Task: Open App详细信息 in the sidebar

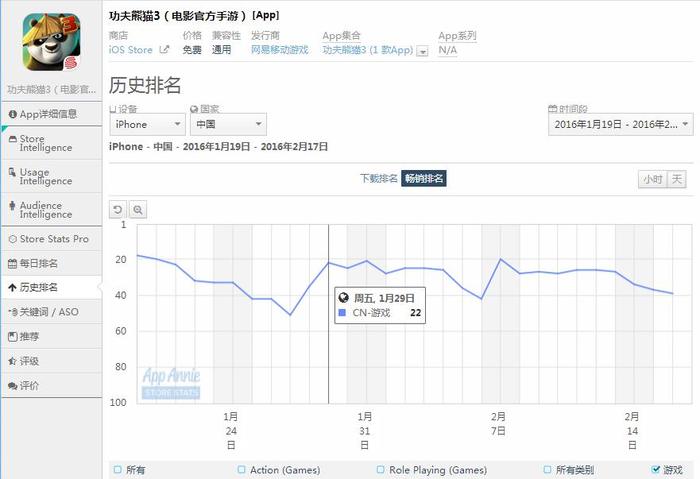Action: (51, 114)
